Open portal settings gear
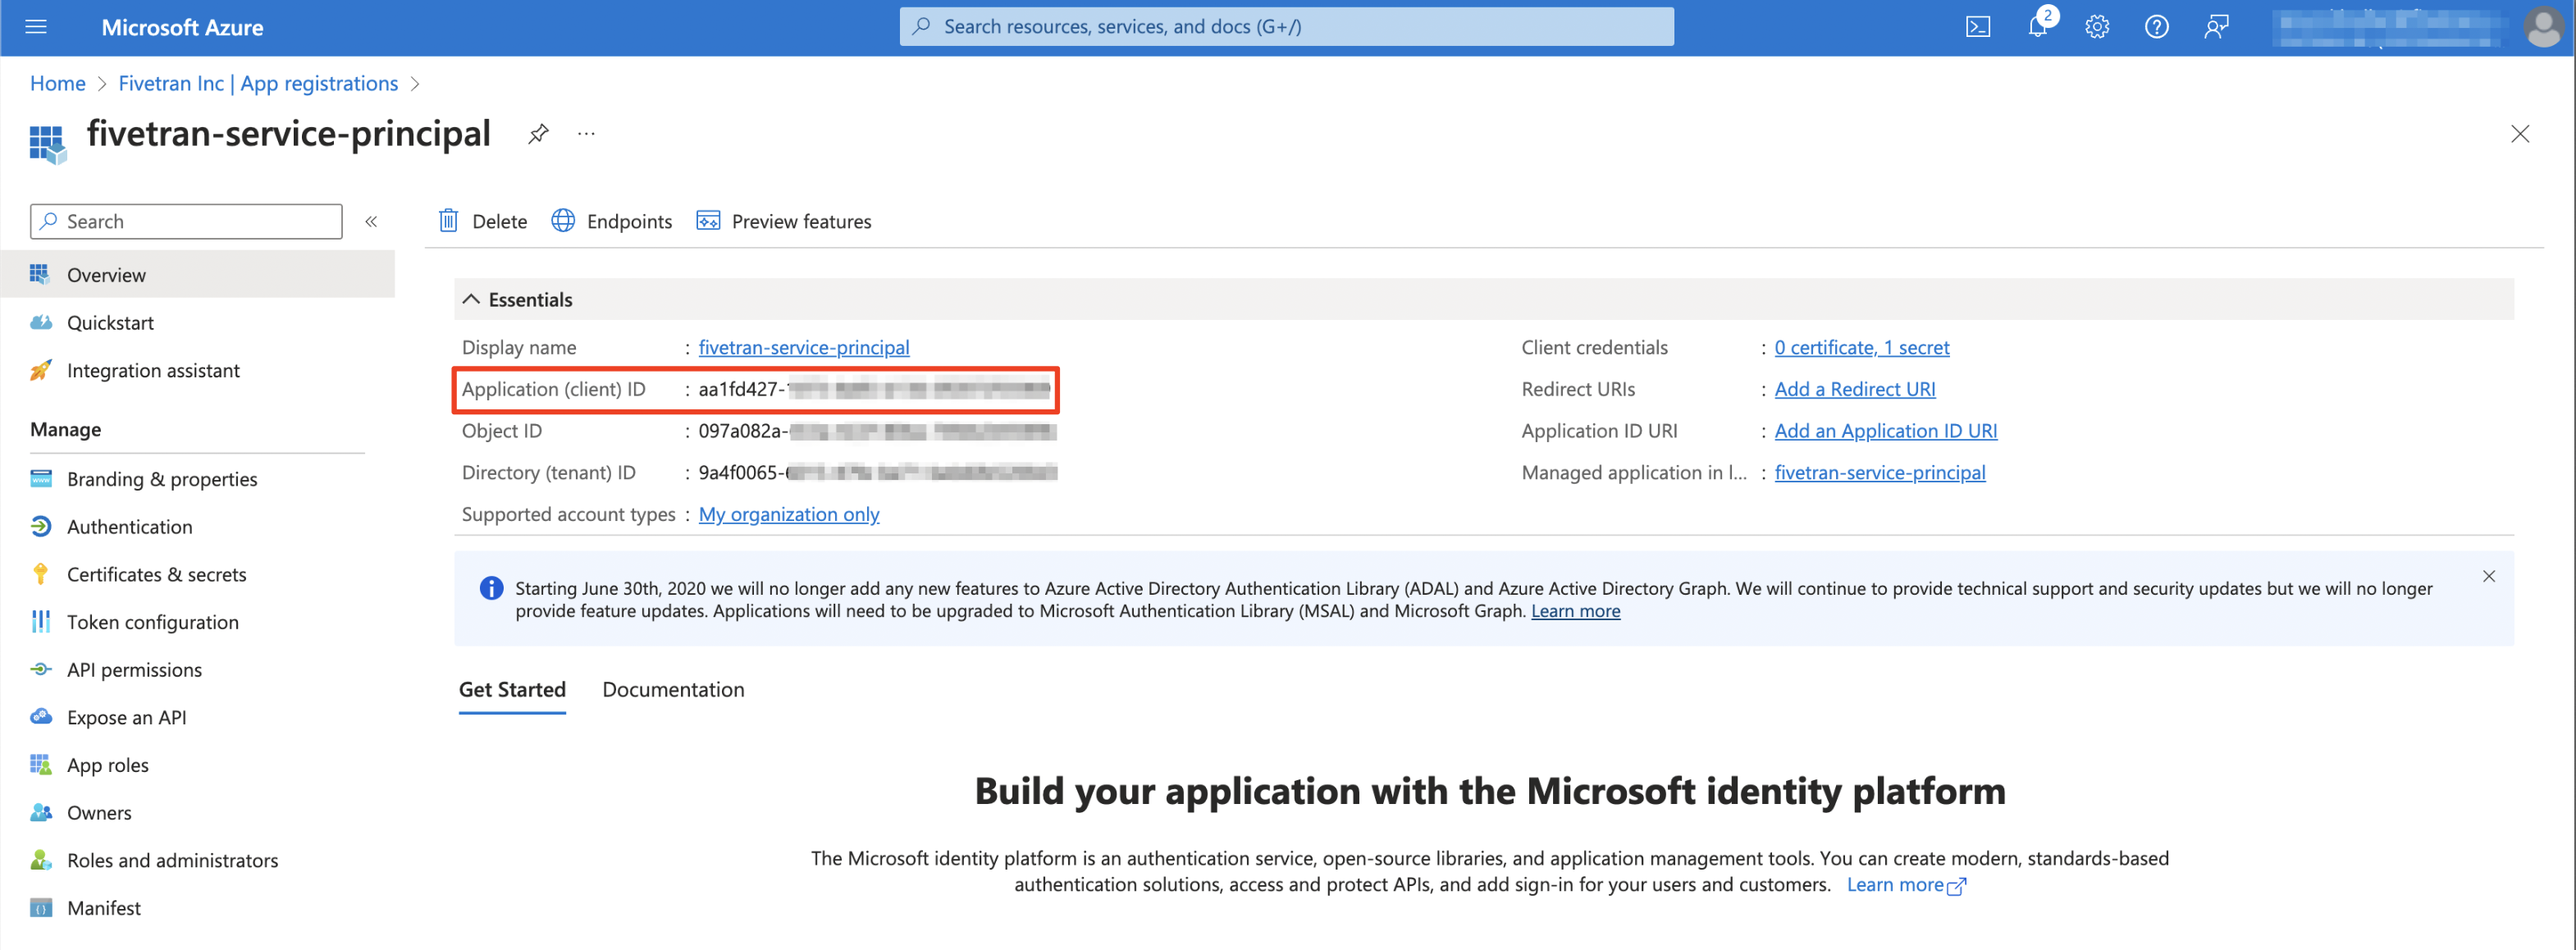 tap(2096, 27)
